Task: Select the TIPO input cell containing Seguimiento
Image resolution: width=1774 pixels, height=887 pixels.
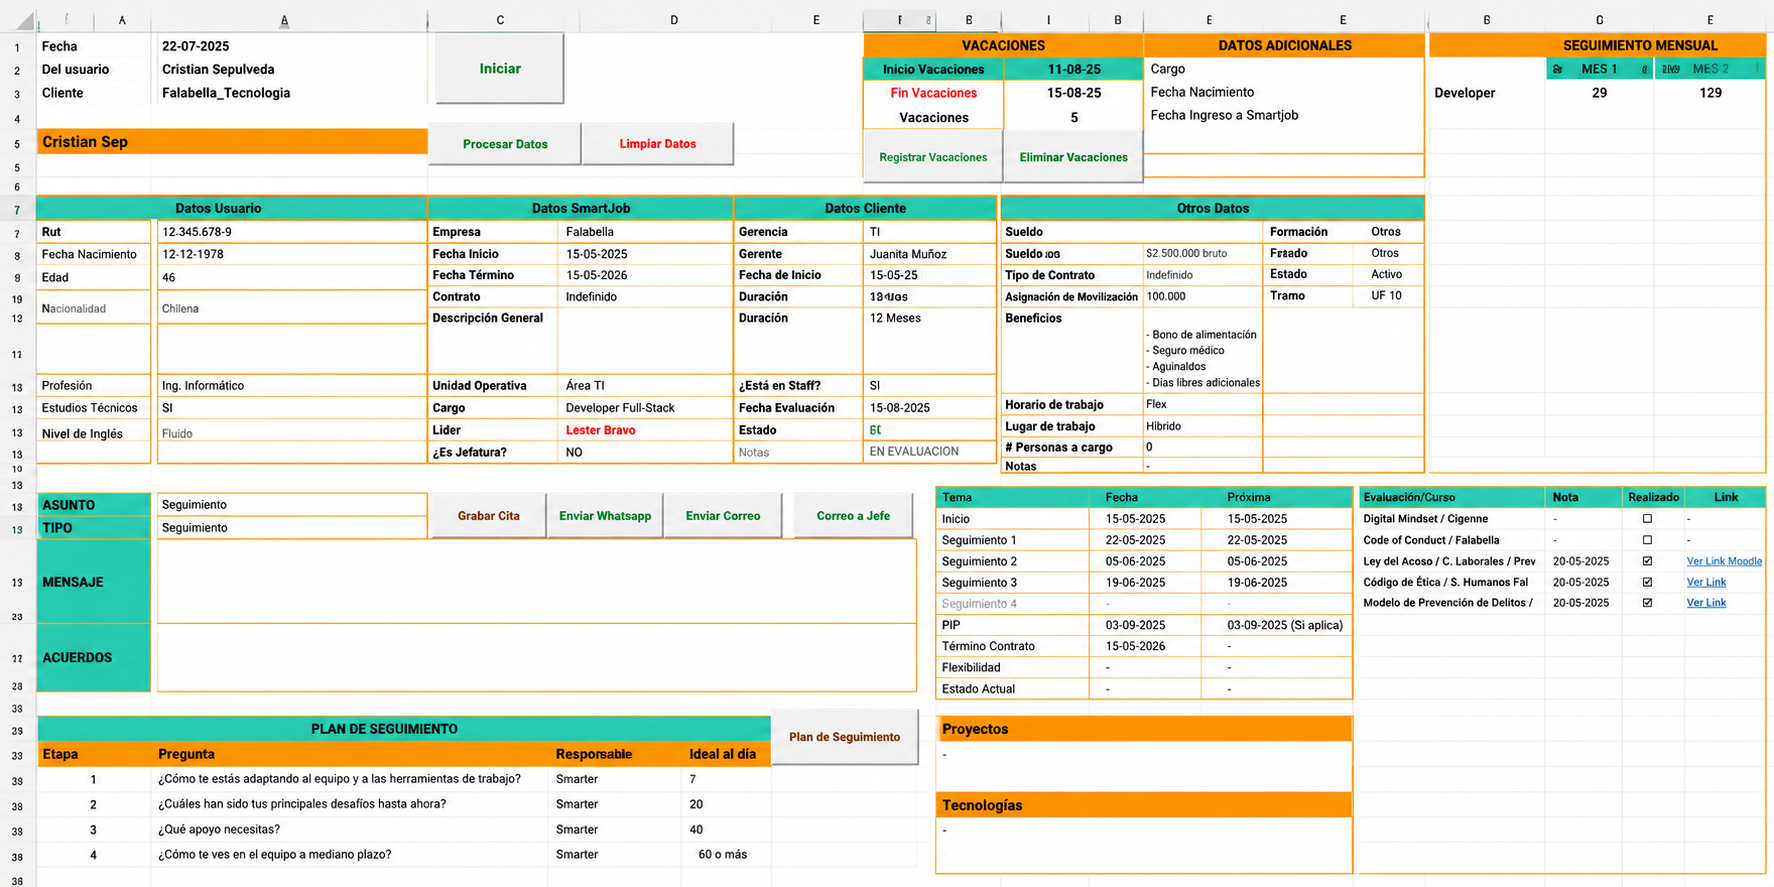Action: [x=292, y=528]
